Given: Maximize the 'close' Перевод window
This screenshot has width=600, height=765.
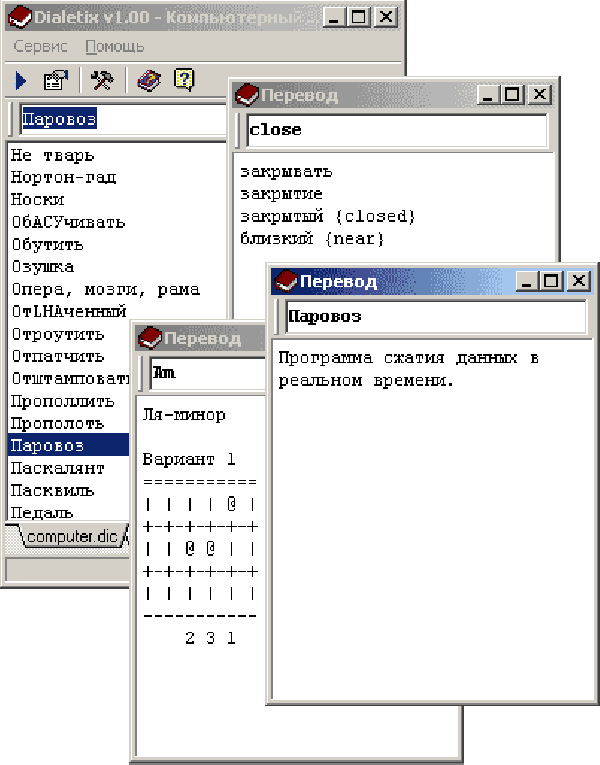Looking at the screenshot, I should pyautogui.click(x=512, y=94).
